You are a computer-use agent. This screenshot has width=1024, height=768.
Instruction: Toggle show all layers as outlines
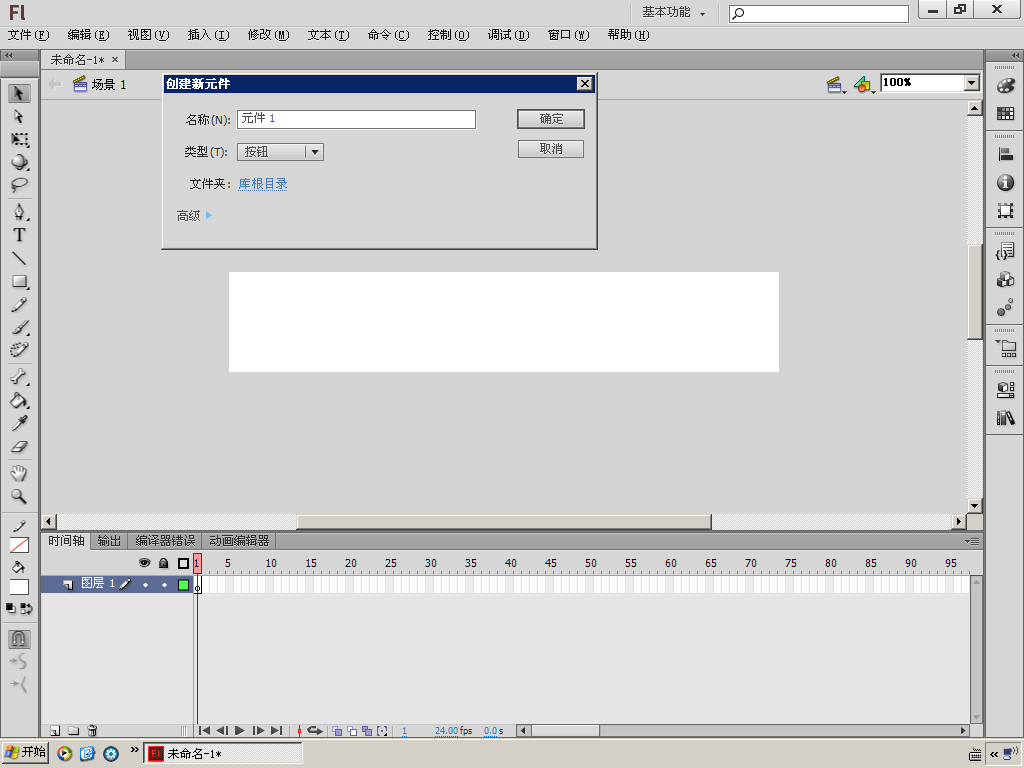point(184,563)
